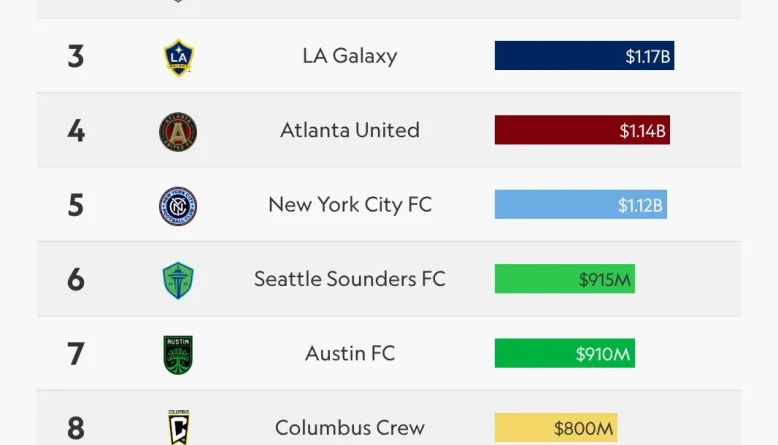Click the New York City FC badge
778x445 pixels.
click(178, 206)
